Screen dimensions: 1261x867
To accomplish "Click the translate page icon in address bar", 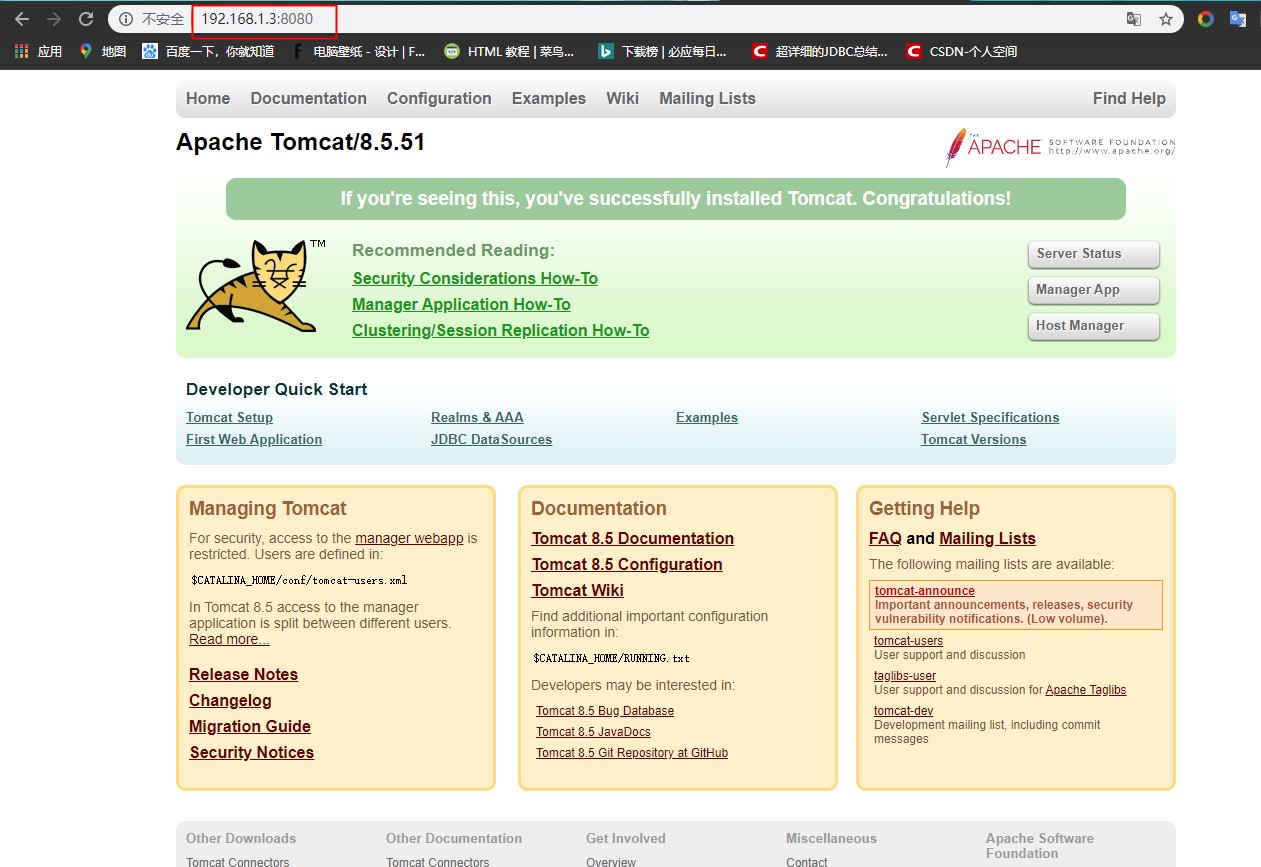I will 1133,19.
